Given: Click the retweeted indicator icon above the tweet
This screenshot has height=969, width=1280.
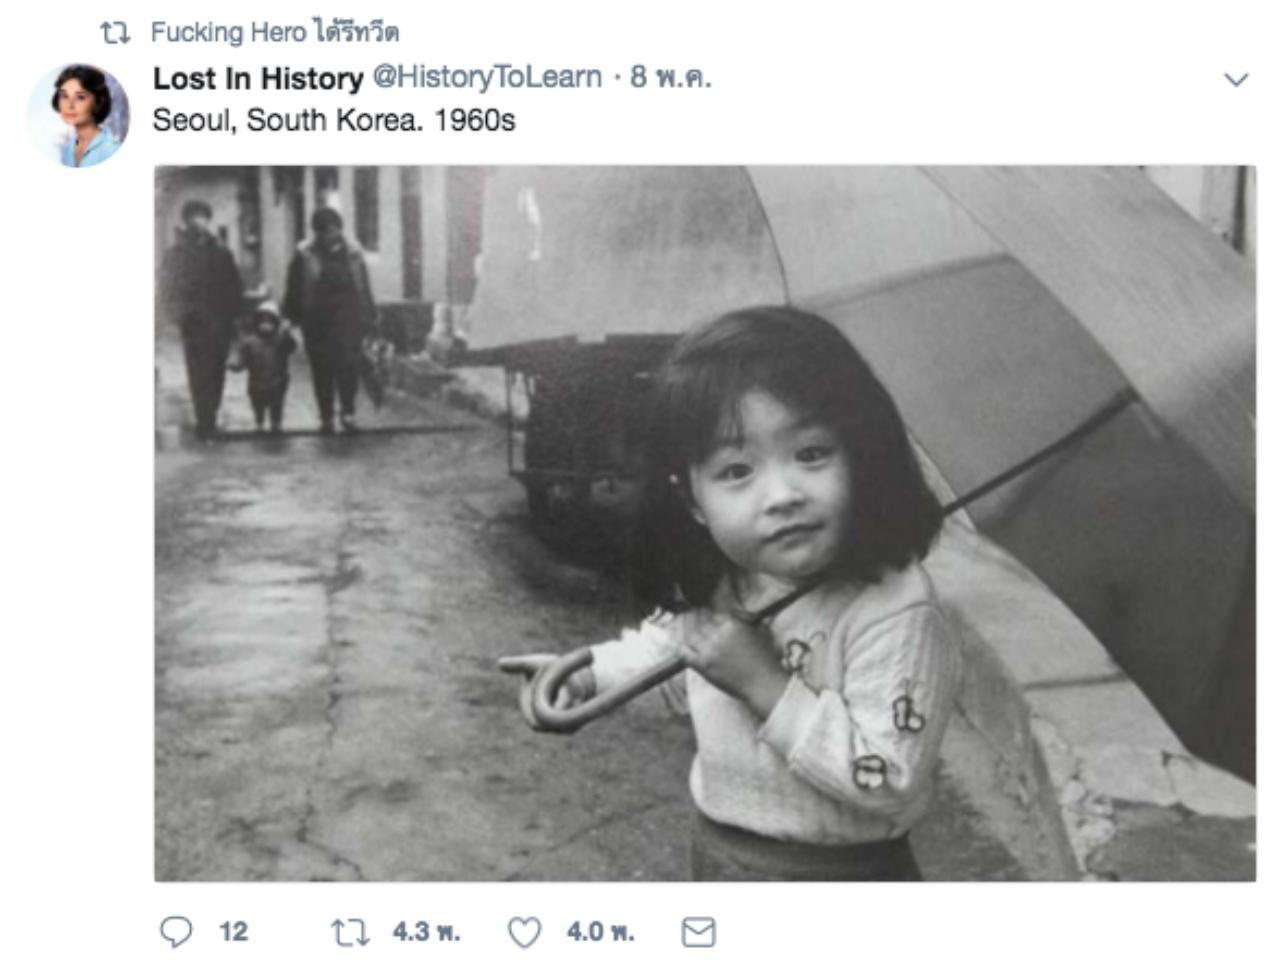Looking at the screenshot, I should 115,33.
